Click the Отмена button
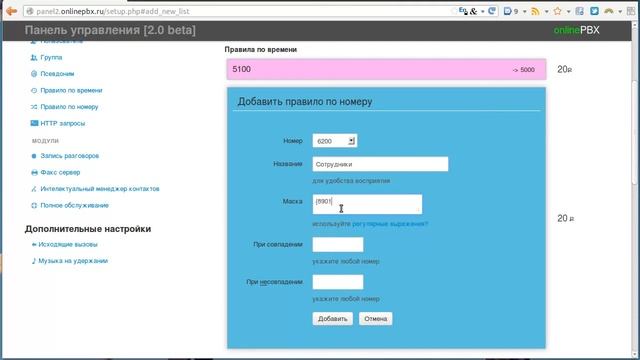 376,319
